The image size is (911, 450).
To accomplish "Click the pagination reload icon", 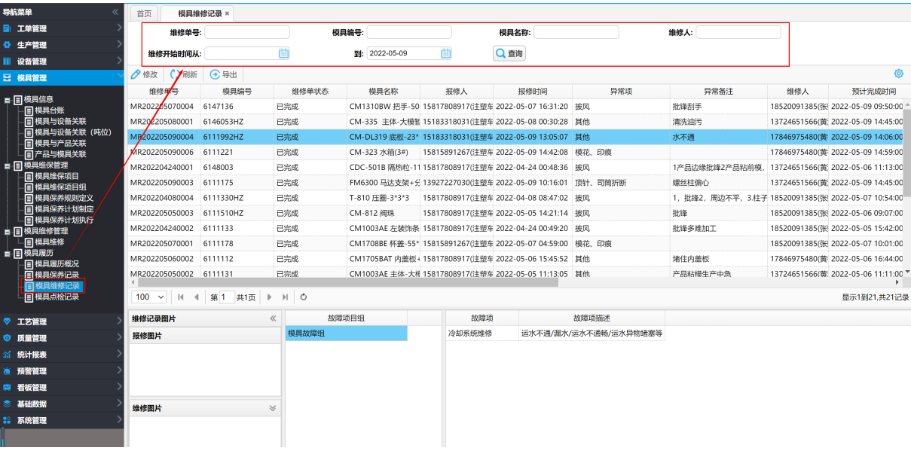I will [303, 297].
